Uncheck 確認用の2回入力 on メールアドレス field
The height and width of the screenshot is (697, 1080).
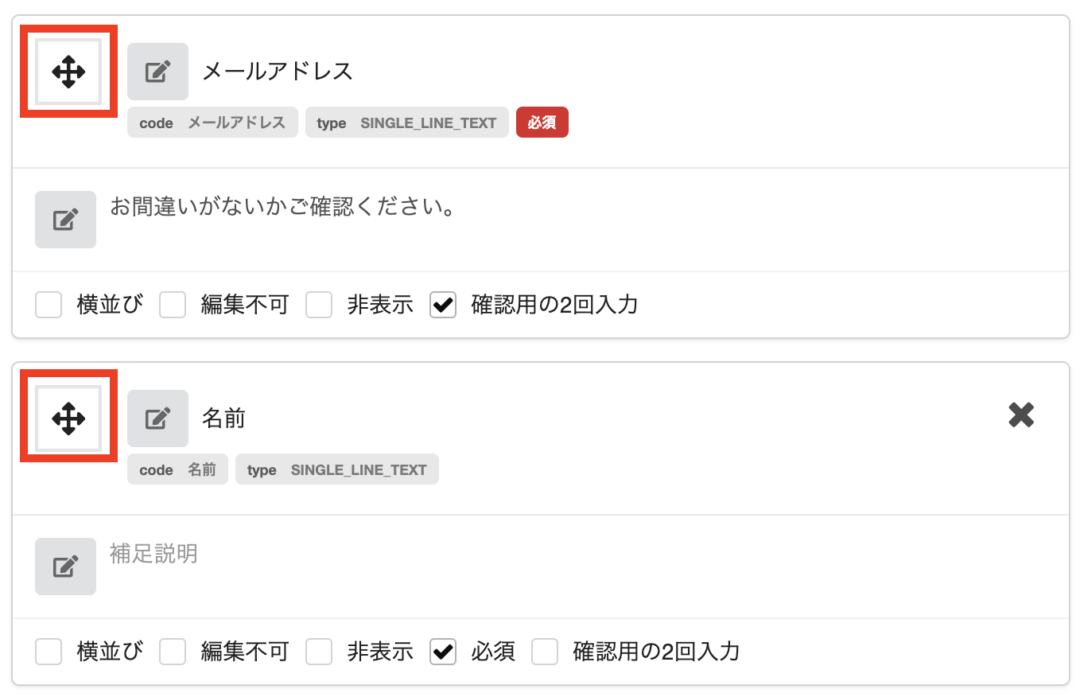pos(442,304)
